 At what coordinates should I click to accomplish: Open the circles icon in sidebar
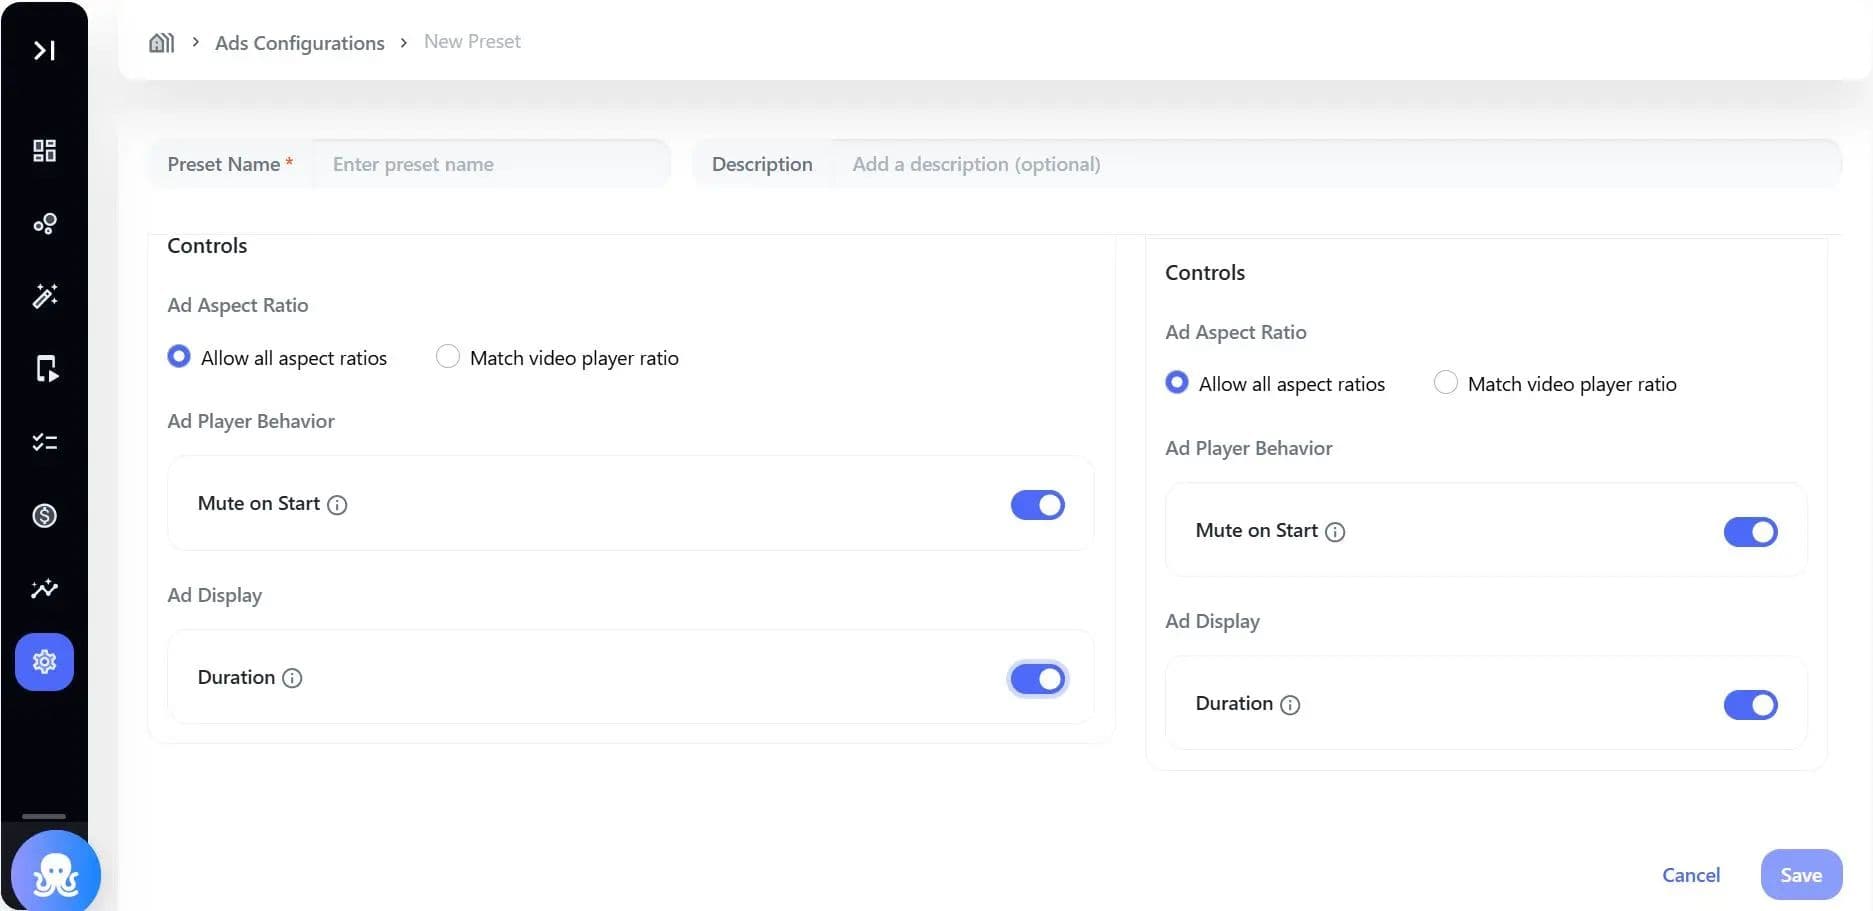coord(44,223)
